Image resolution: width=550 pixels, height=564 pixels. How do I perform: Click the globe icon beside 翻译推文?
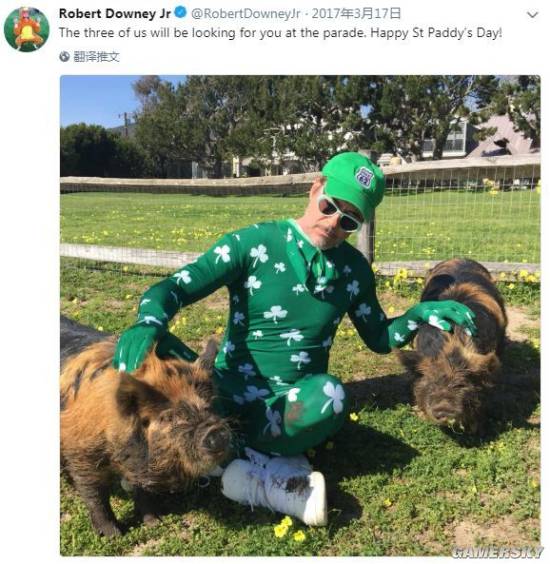(x=64, y=56)
